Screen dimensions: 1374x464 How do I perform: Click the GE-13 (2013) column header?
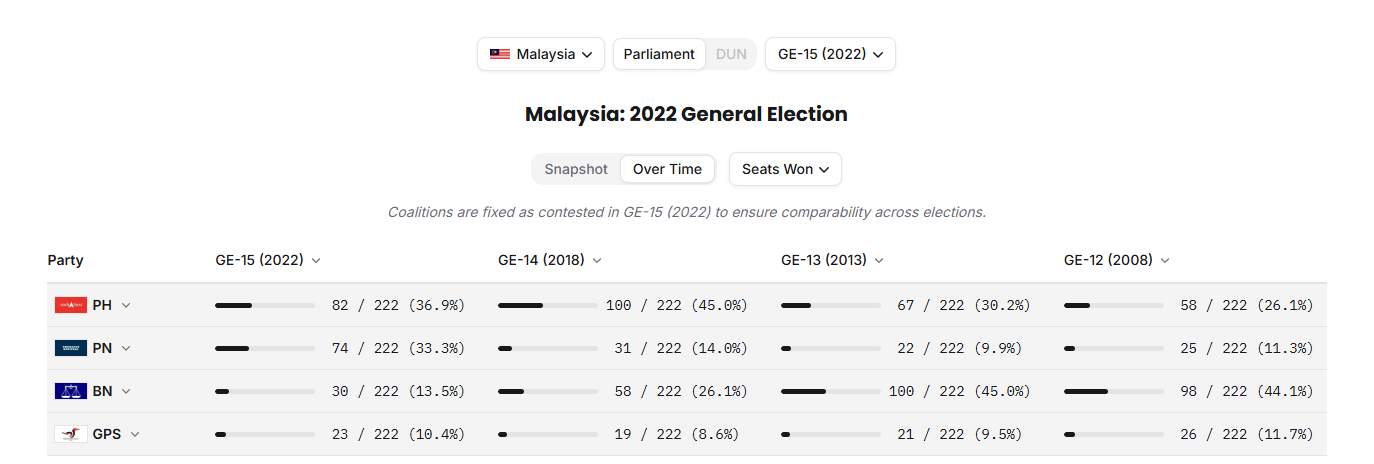coord(833,260)
